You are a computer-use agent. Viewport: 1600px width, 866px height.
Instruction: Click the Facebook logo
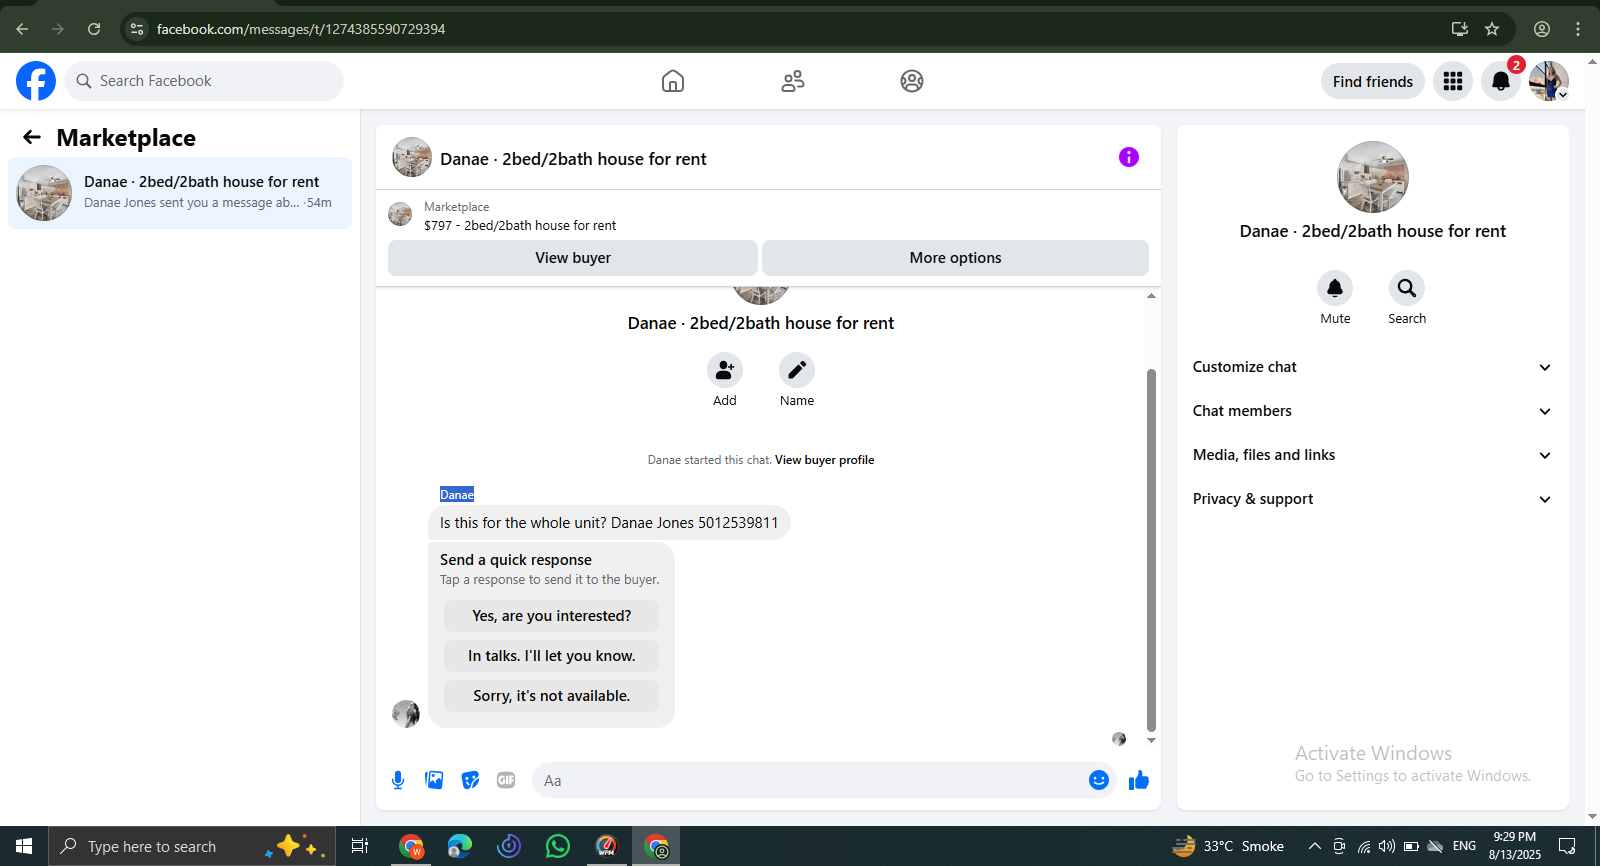(x=36, y=81)
